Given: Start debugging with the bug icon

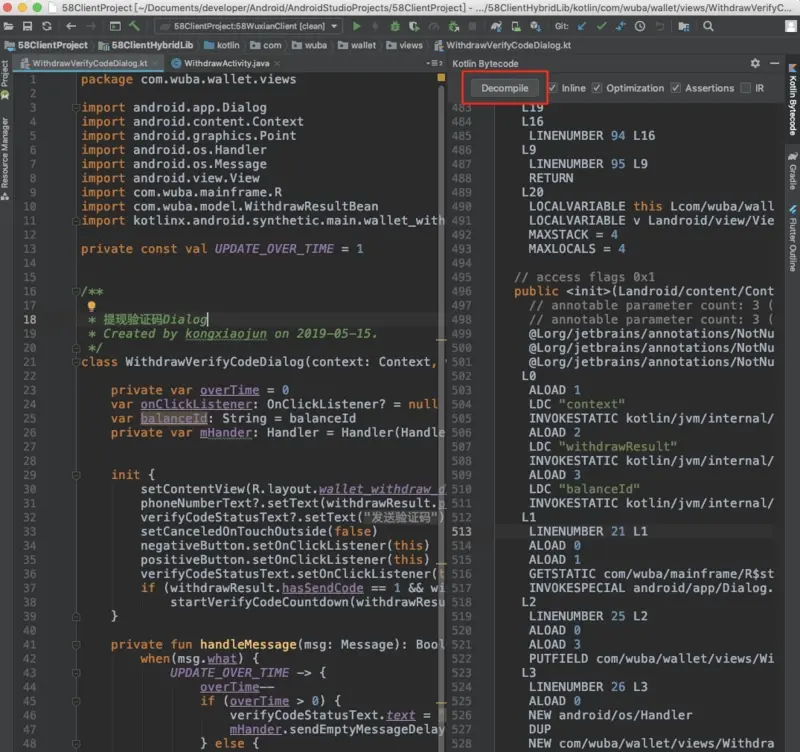Looking at the screenshot, I should pyautogui.click(x=395, y=26).
